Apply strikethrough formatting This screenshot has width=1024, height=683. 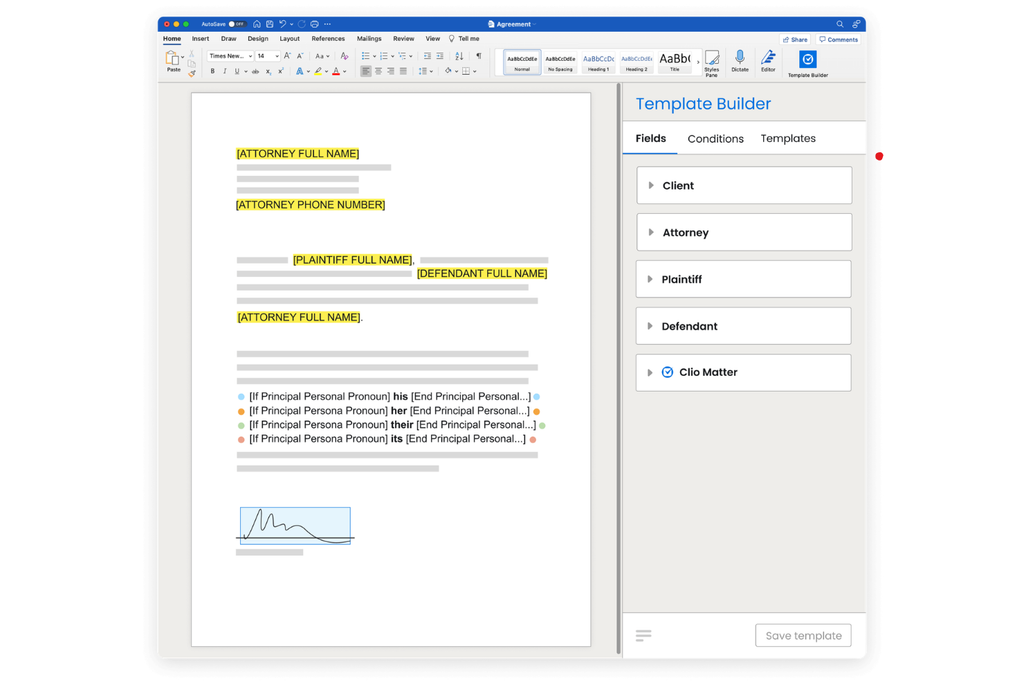[255, 71]
